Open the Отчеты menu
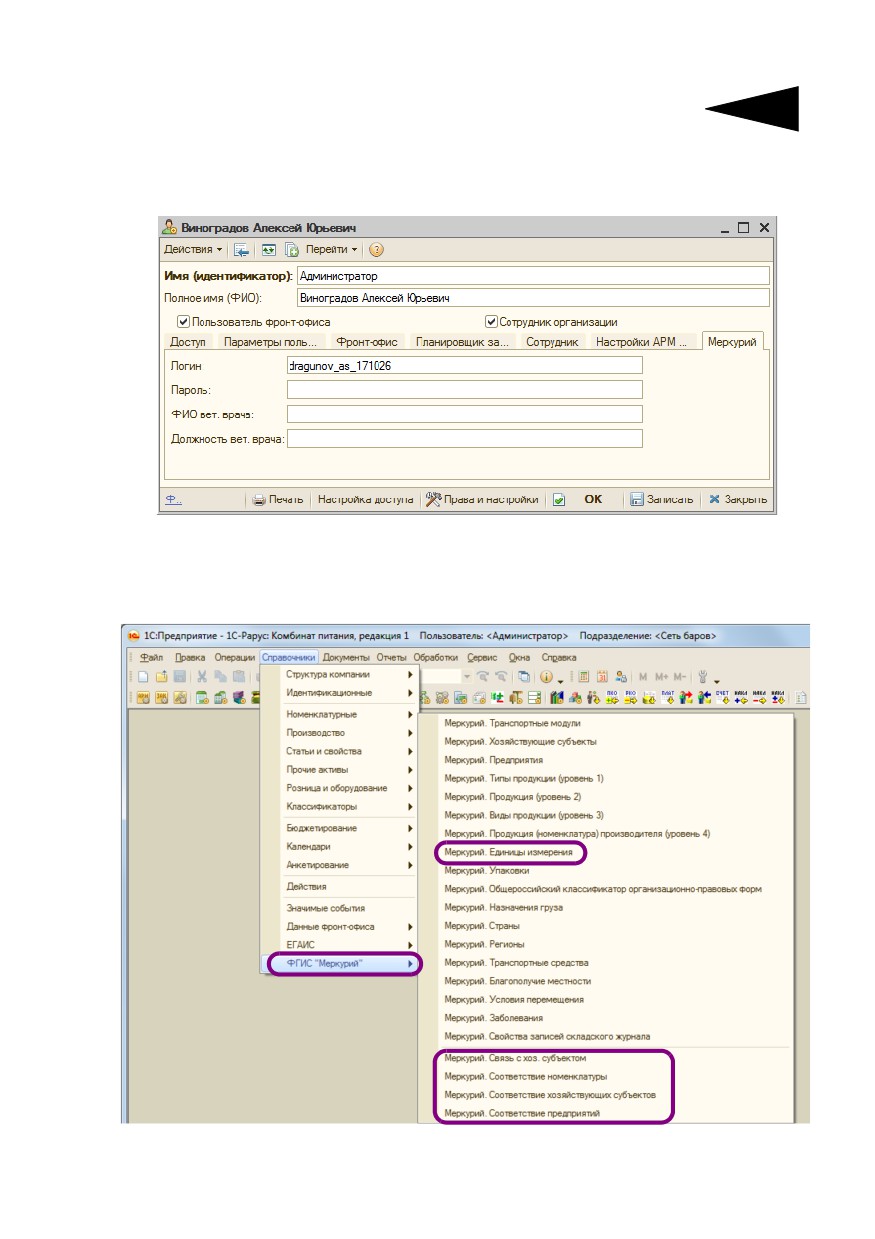The image size is (875, 1239). click(x=391, y=657)
